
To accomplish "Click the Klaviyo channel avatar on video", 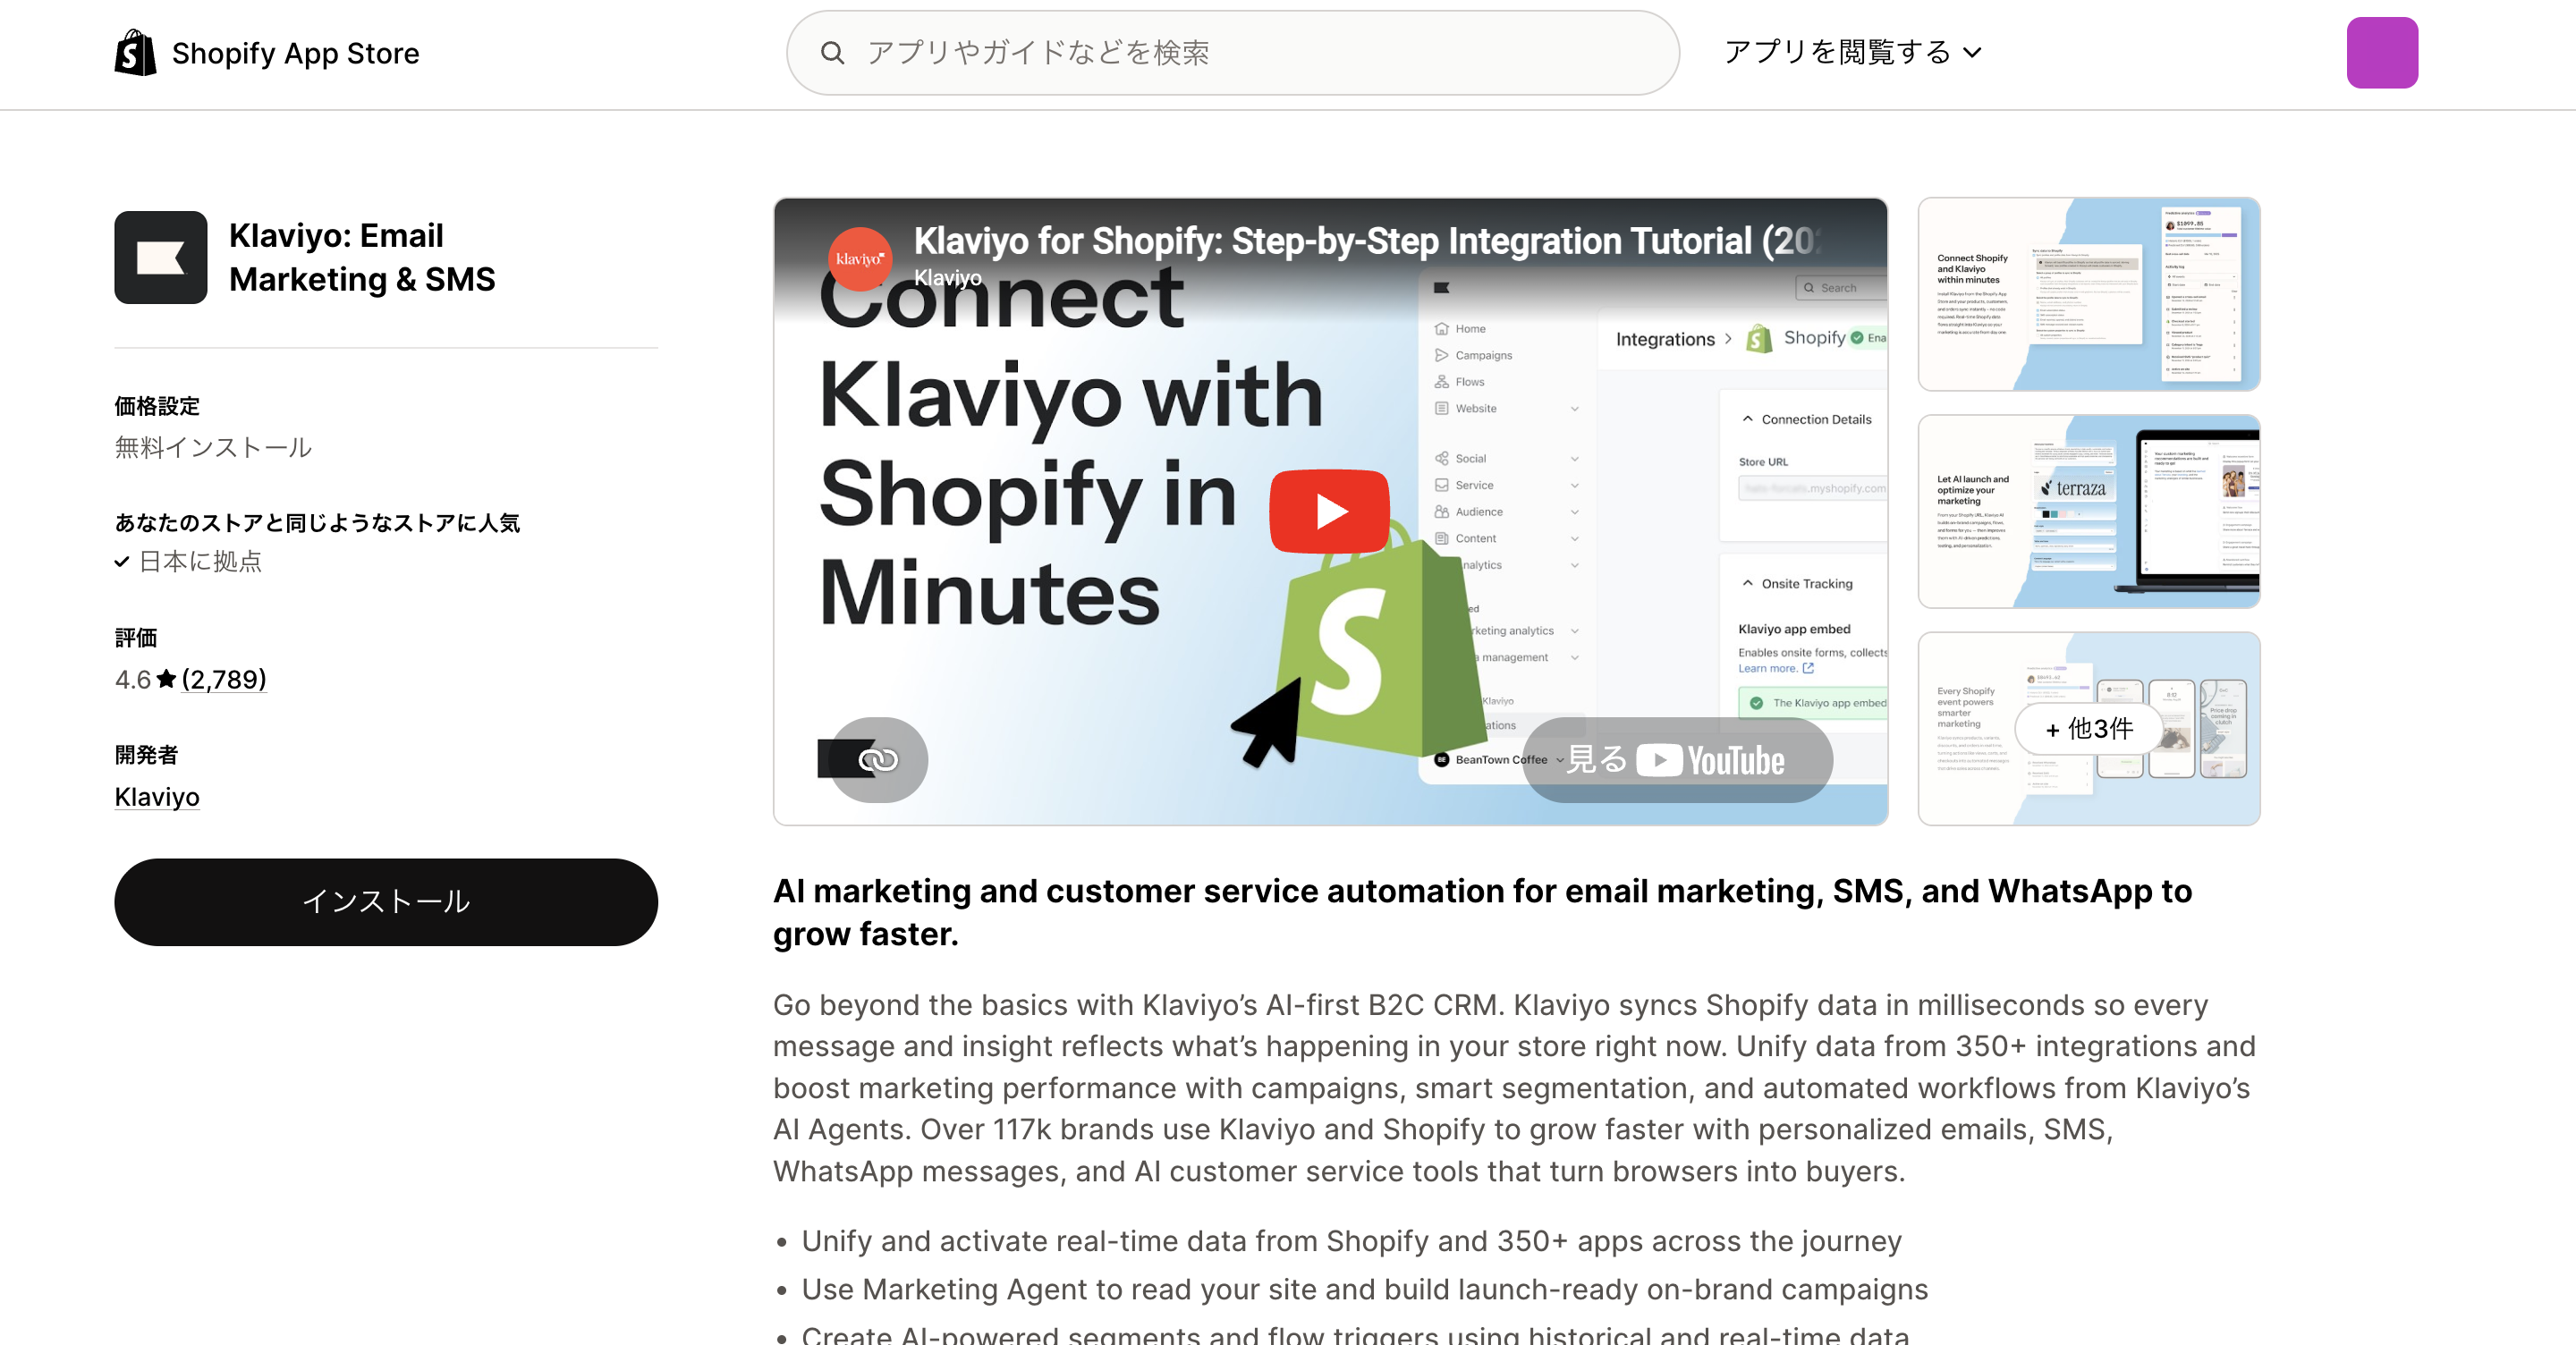I will pyautogui.click(x=860, y=259).
